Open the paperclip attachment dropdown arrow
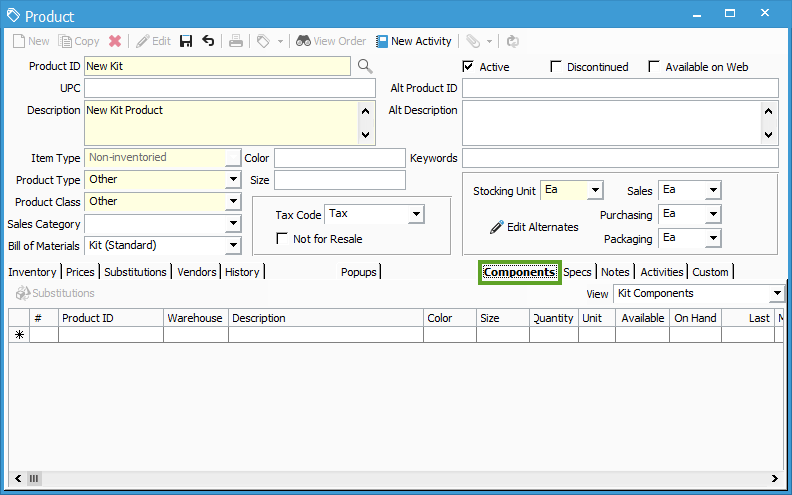 [x=489, y=42]
